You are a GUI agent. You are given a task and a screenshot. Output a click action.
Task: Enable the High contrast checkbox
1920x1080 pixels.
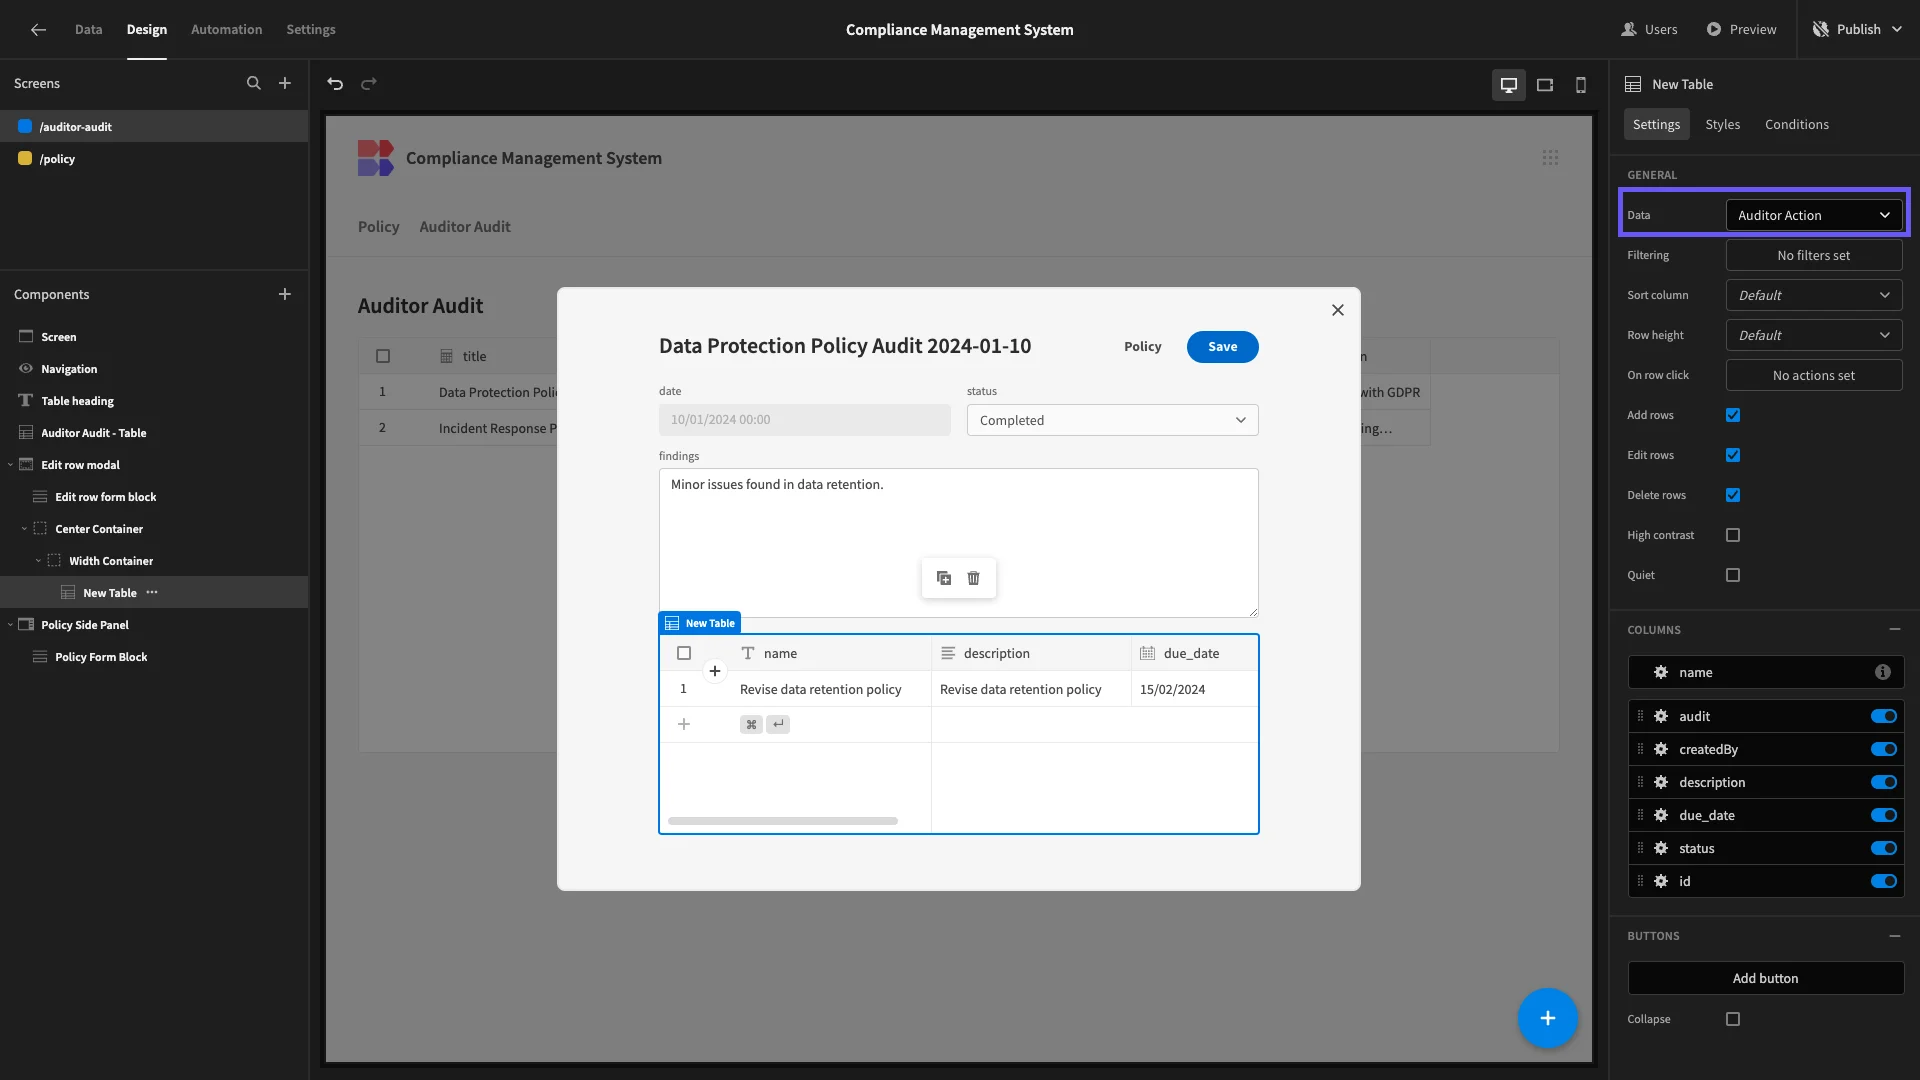pyautogui.click(x=1733, y=535)
